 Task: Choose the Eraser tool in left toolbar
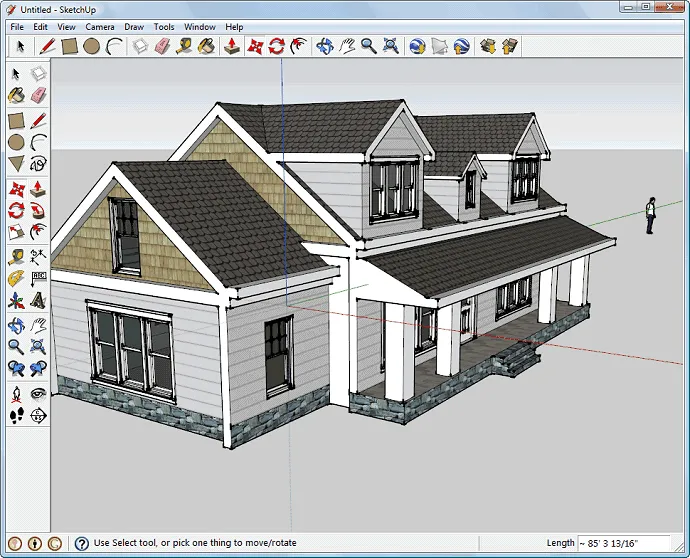click(x=38, y=96)
